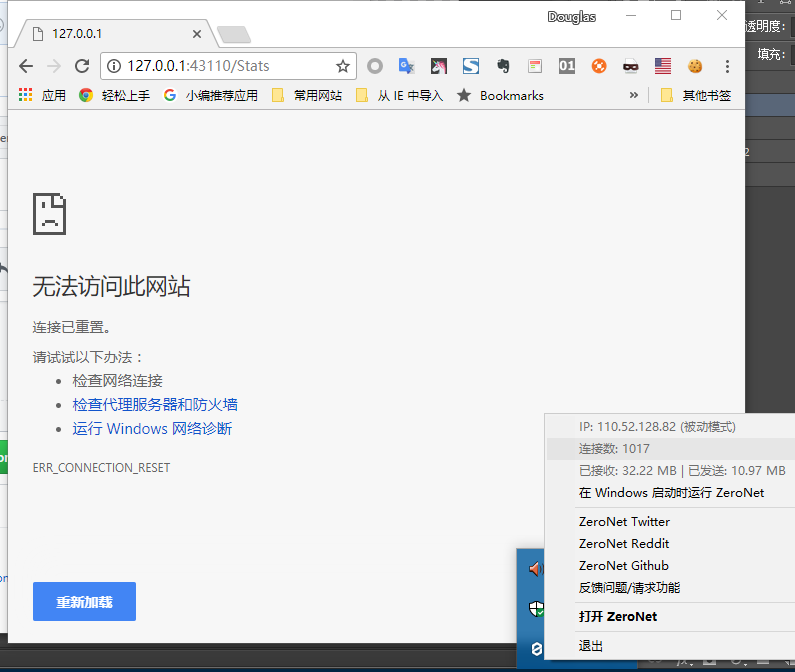This screenshot has height=672, width=795.
Task: Open the Google Translate extension
Action: tap(406, 66)
